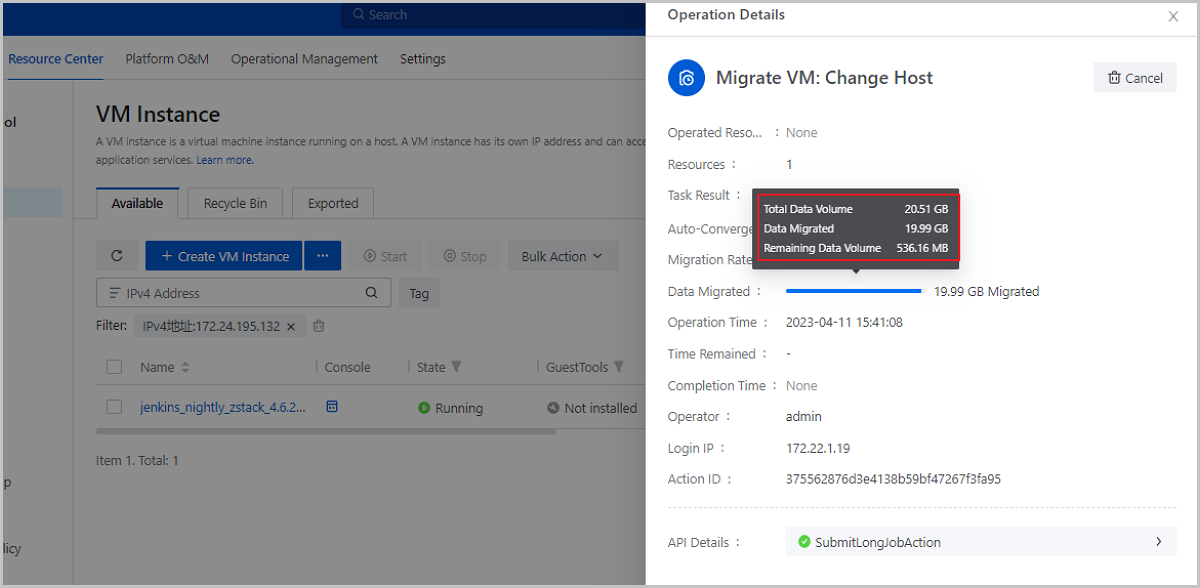Cancel the Migrate VM operation
This screenshot has height=588, width=1200.
click(x=1135, y=78)
